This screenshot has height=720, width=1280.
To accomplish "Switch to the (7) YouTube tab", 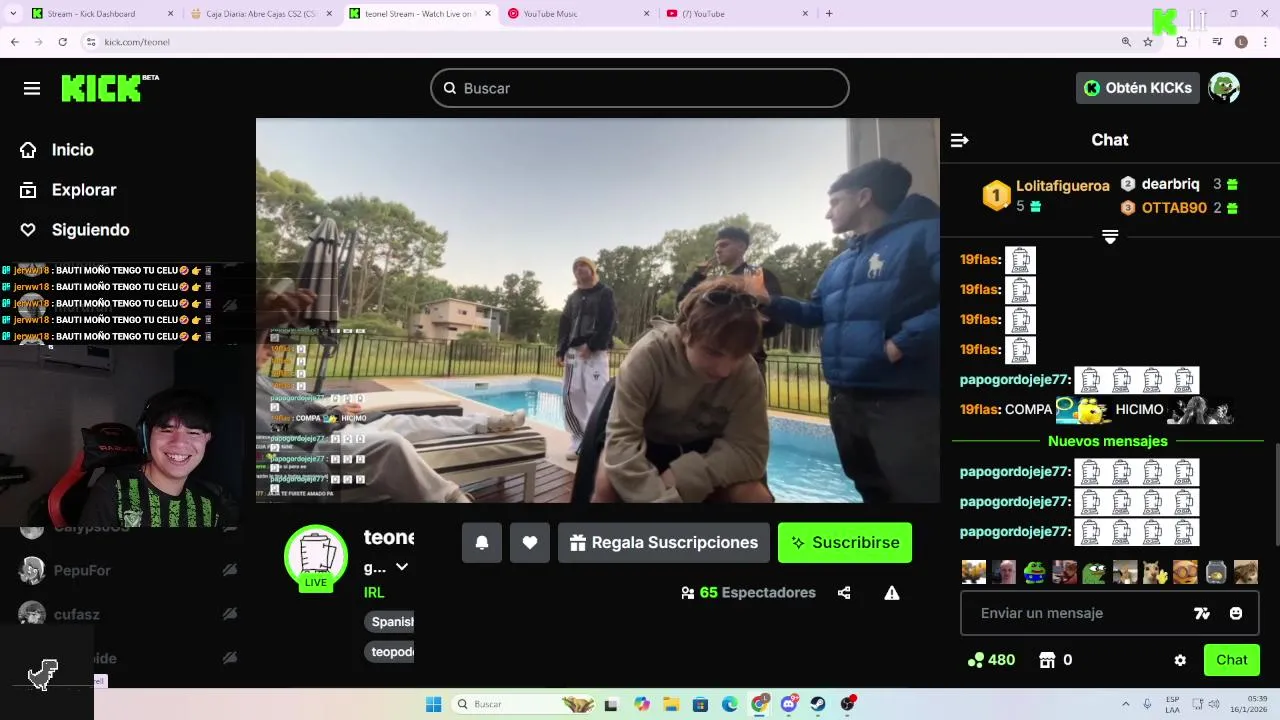I will coord(736,14).
